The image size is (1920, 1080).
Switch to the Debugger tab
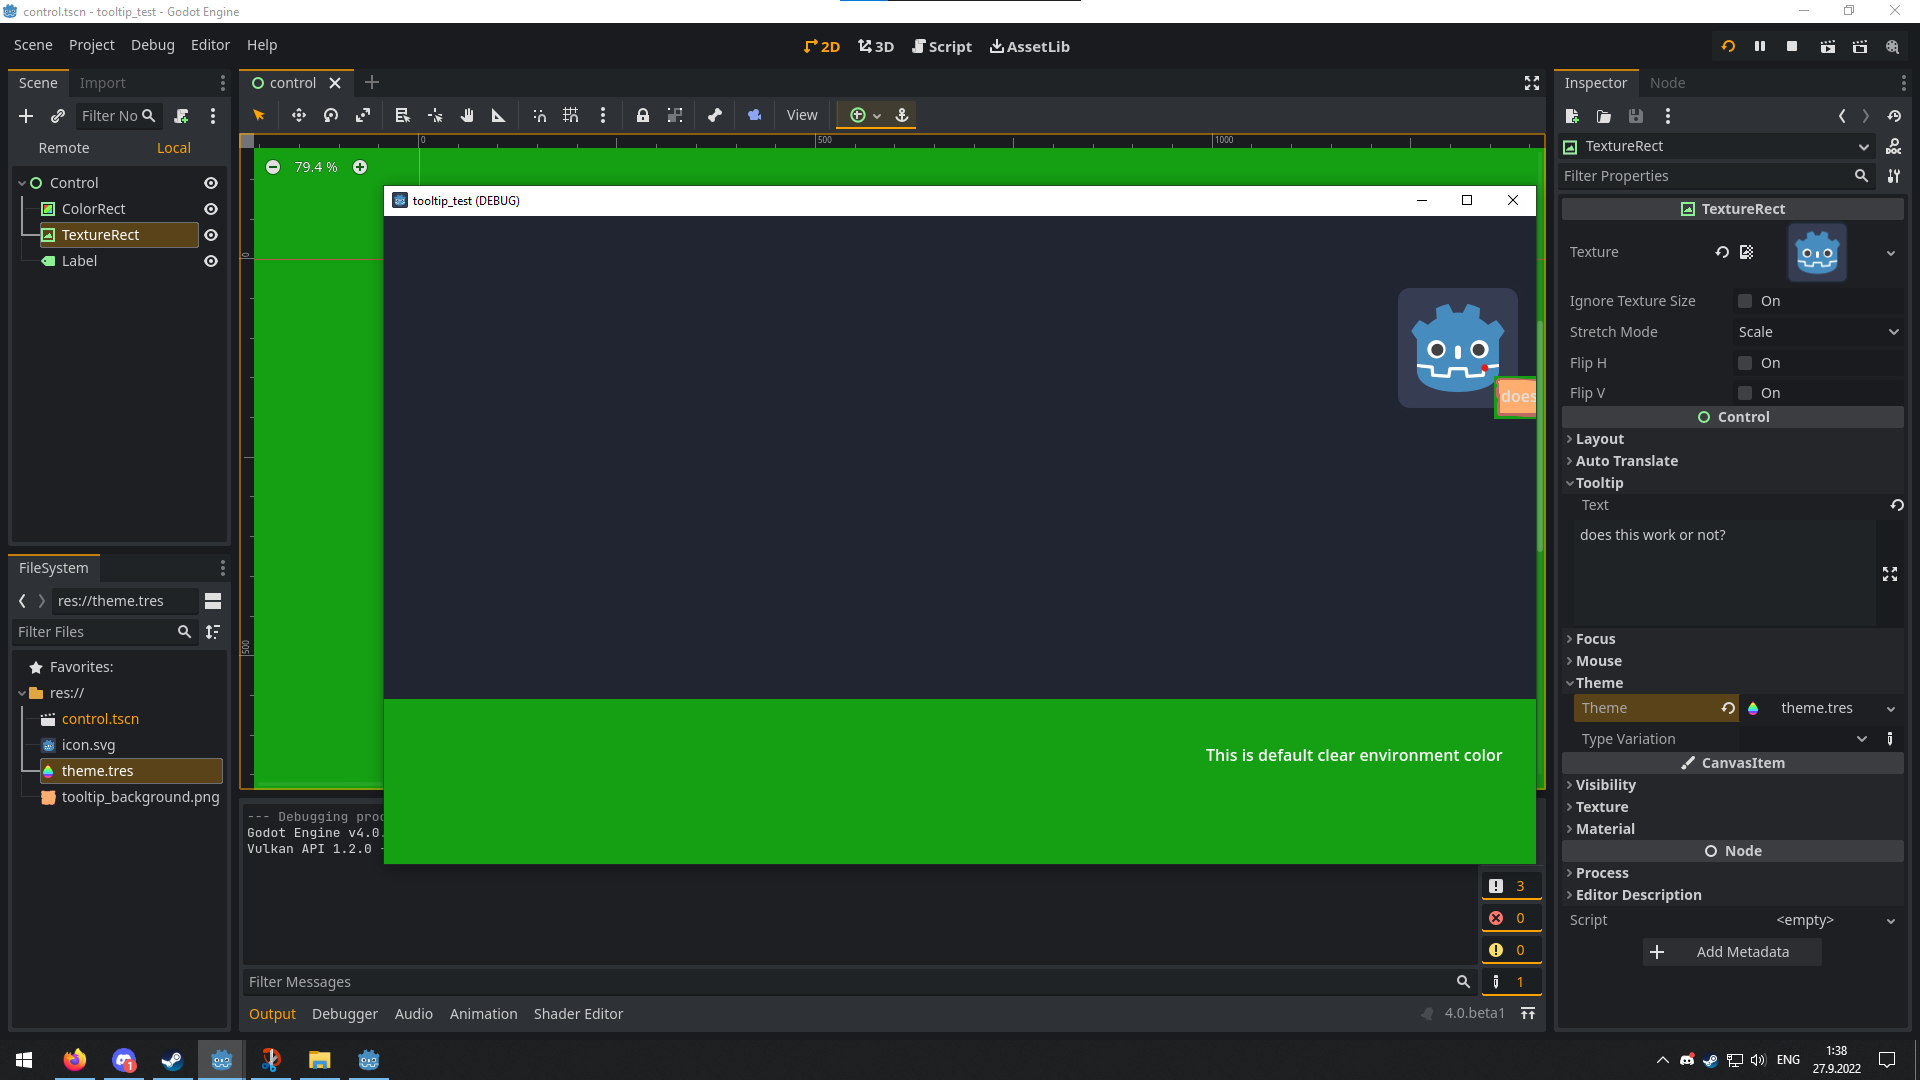[344, 1013]
